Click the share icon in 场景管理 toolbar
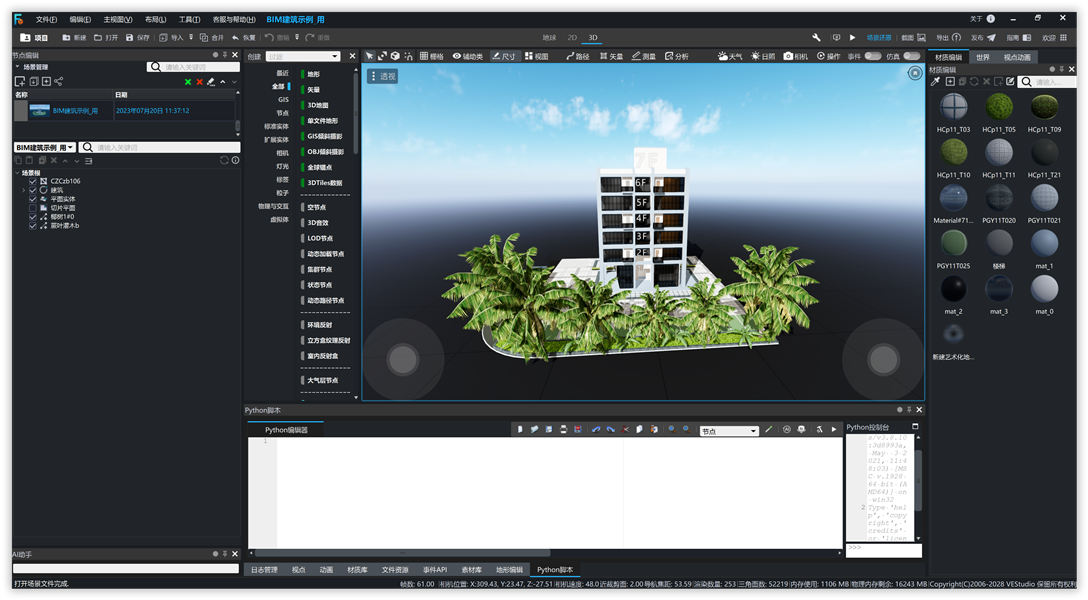The image size is (1088, 600). pyautogui.click(x=58, y=82)
